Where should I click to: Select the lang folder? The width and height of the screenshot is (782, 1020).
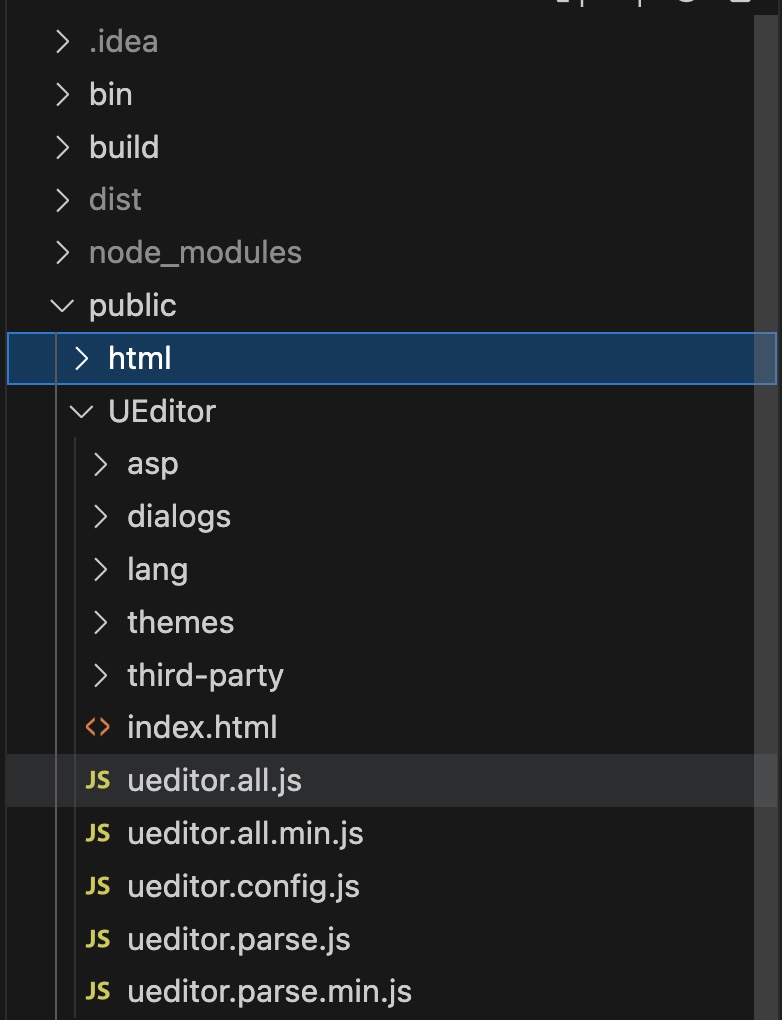[x=157, y=570]
